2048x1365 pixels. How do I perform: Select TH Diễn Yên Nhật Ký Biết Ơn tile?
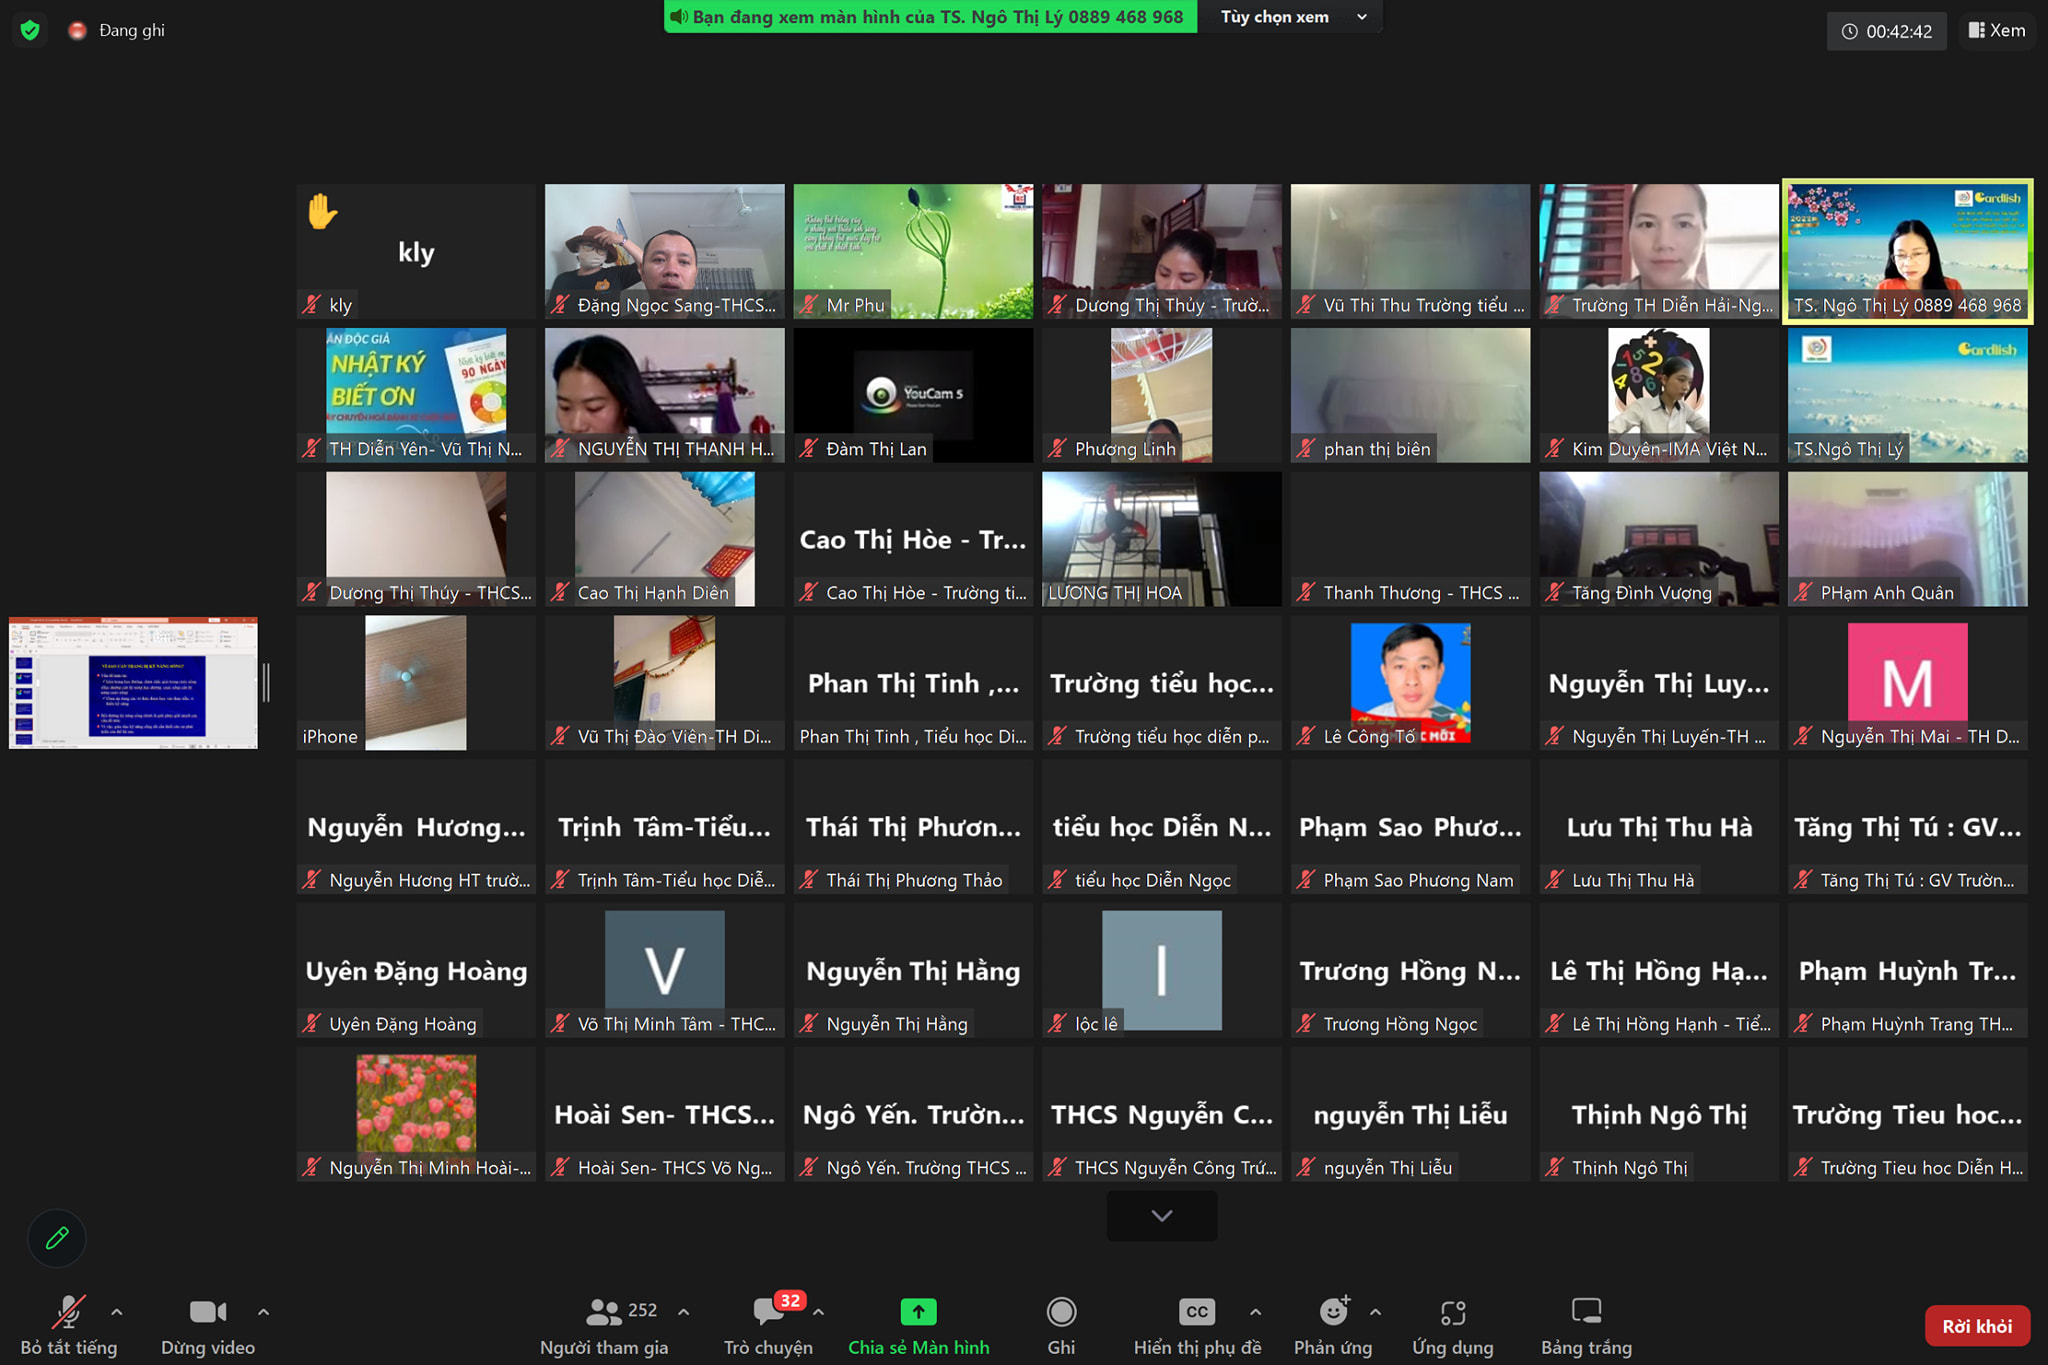pyautogui.click(x=416, y=395)
